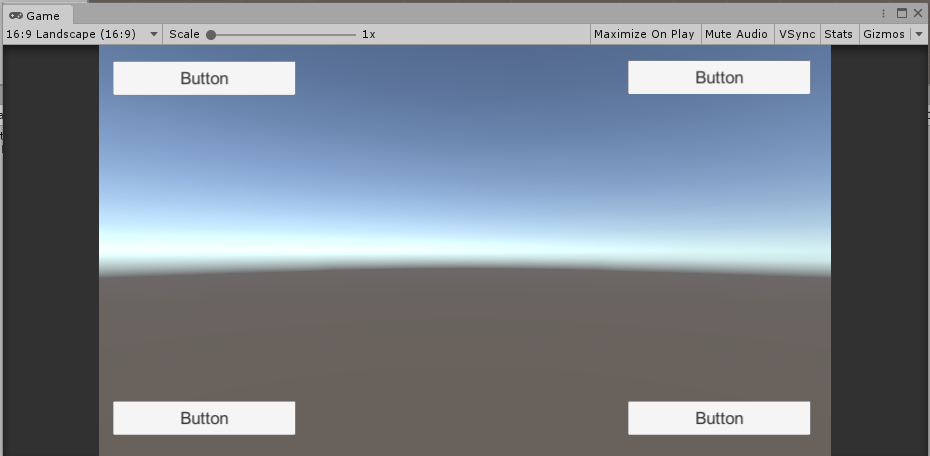This screenshot has width=930, height=456.
Task: Toggle the Stats overlay
Action: tap(839, 34)
